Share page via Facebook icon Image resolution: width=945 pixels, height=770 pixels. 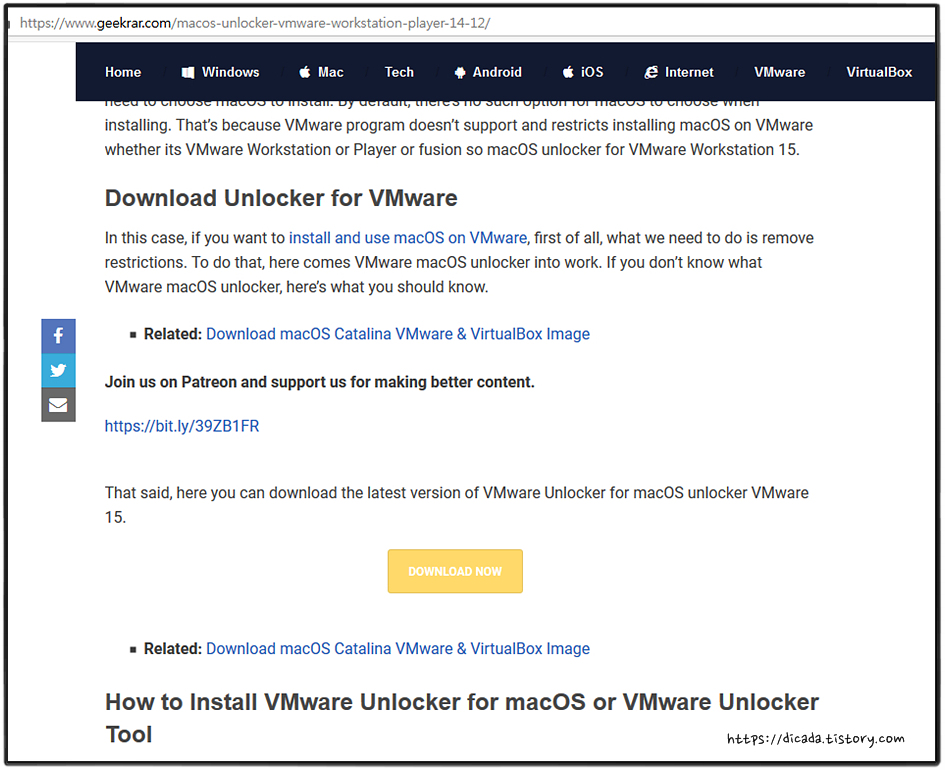[x=58, y=336]
